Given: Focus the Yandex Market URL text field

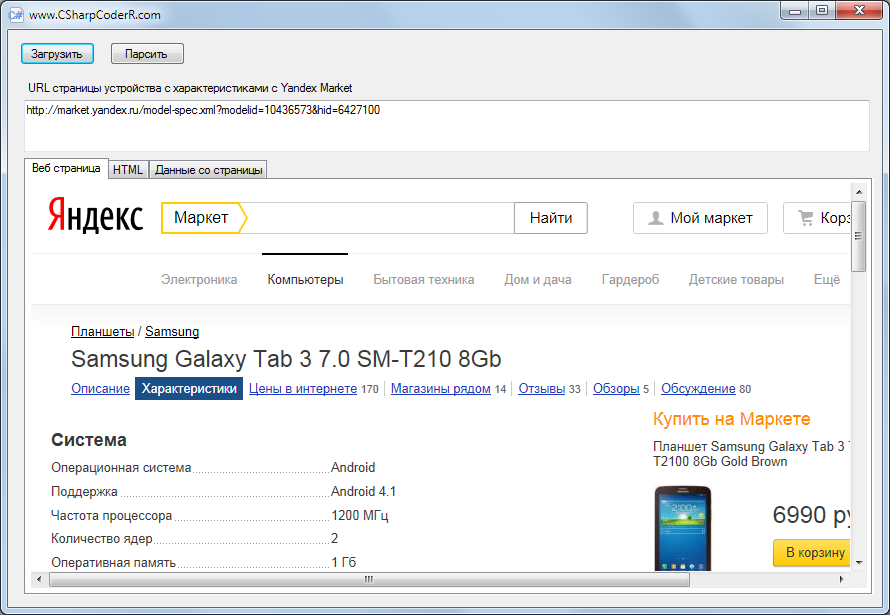Looking at the screenshot, I should (447, 126).
